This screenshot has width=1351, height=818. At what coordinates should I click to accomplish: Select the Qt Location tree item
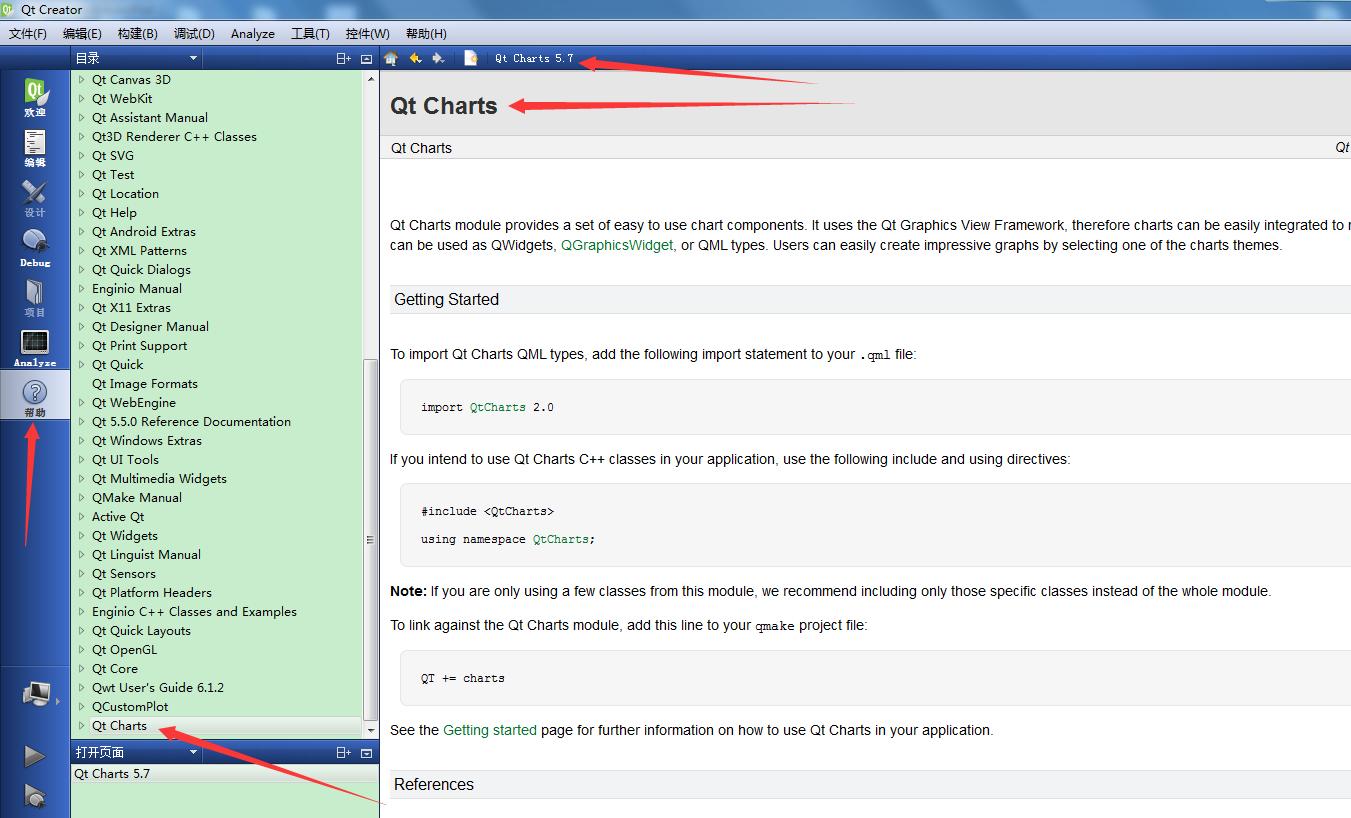click(126, 194)
